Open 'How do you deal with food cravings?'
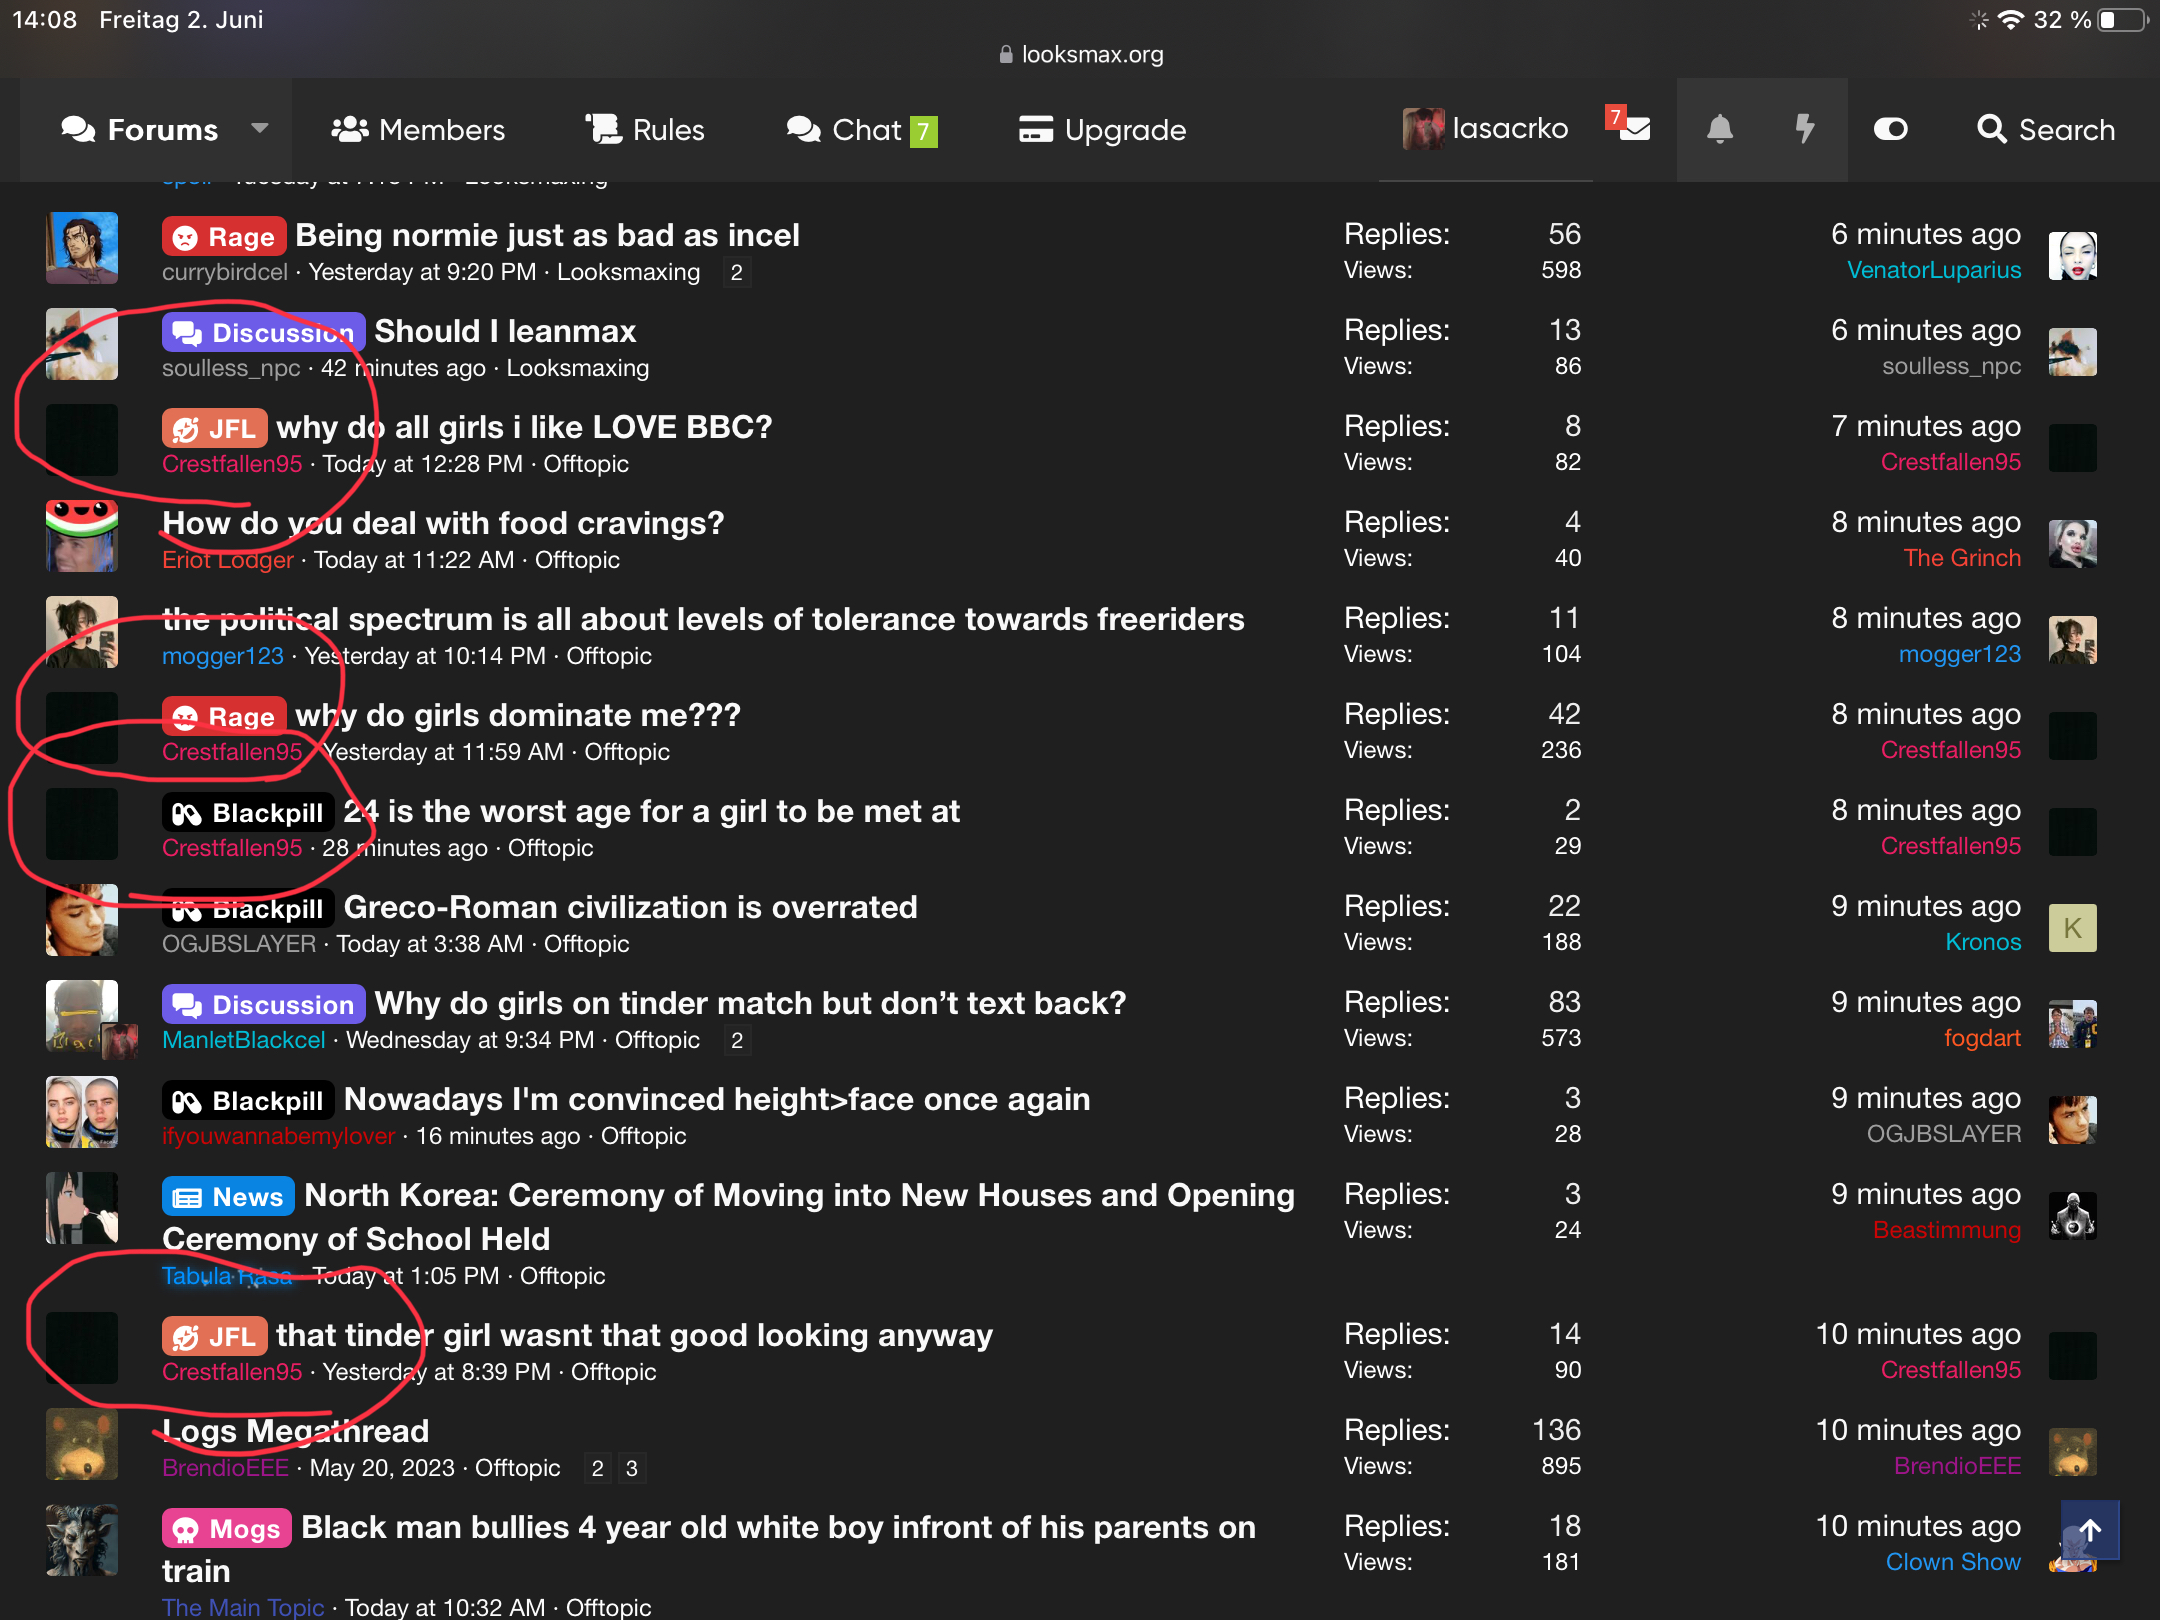This screenshot has width=2160, height=1620. pos(443,523)
